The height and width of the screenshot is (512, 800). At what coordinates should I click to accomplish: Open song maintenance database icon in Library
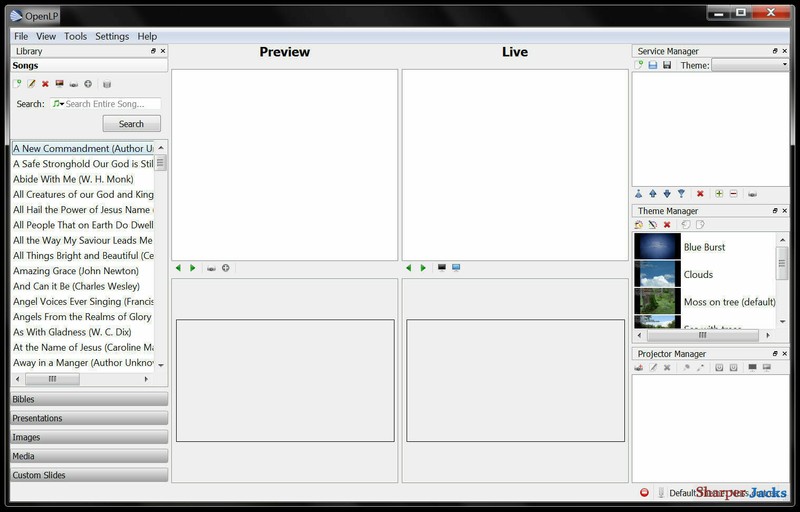(x=107, y=84)
